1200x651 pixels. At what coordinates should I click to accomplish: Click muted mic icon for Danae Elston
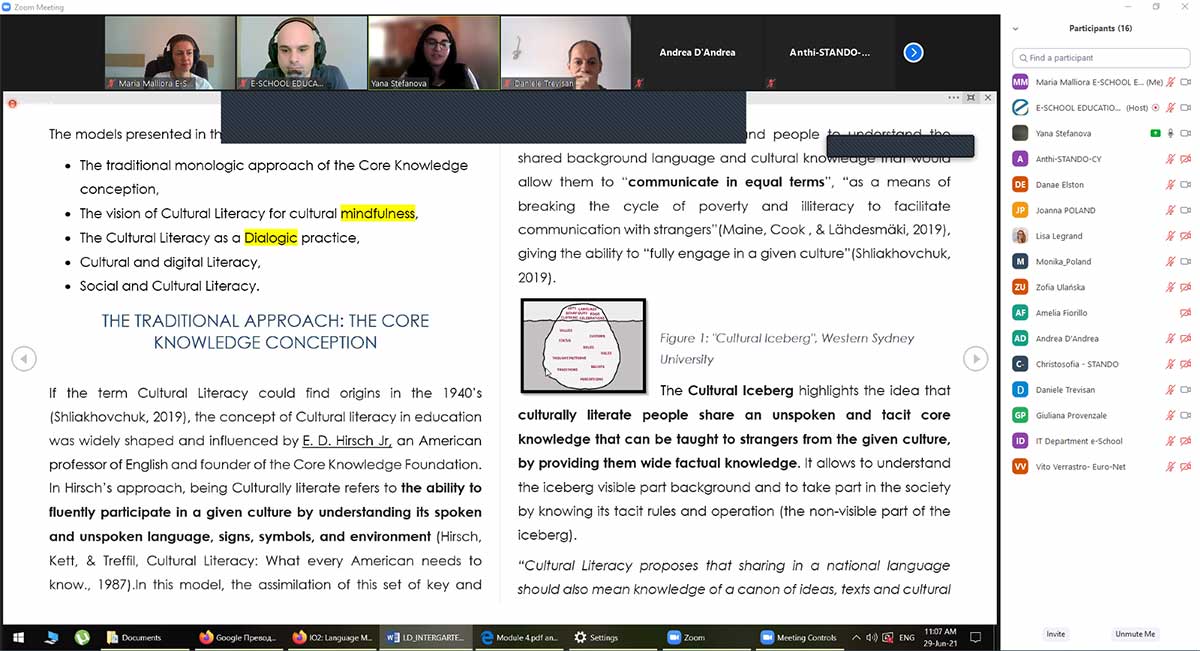pos(1170,185)
